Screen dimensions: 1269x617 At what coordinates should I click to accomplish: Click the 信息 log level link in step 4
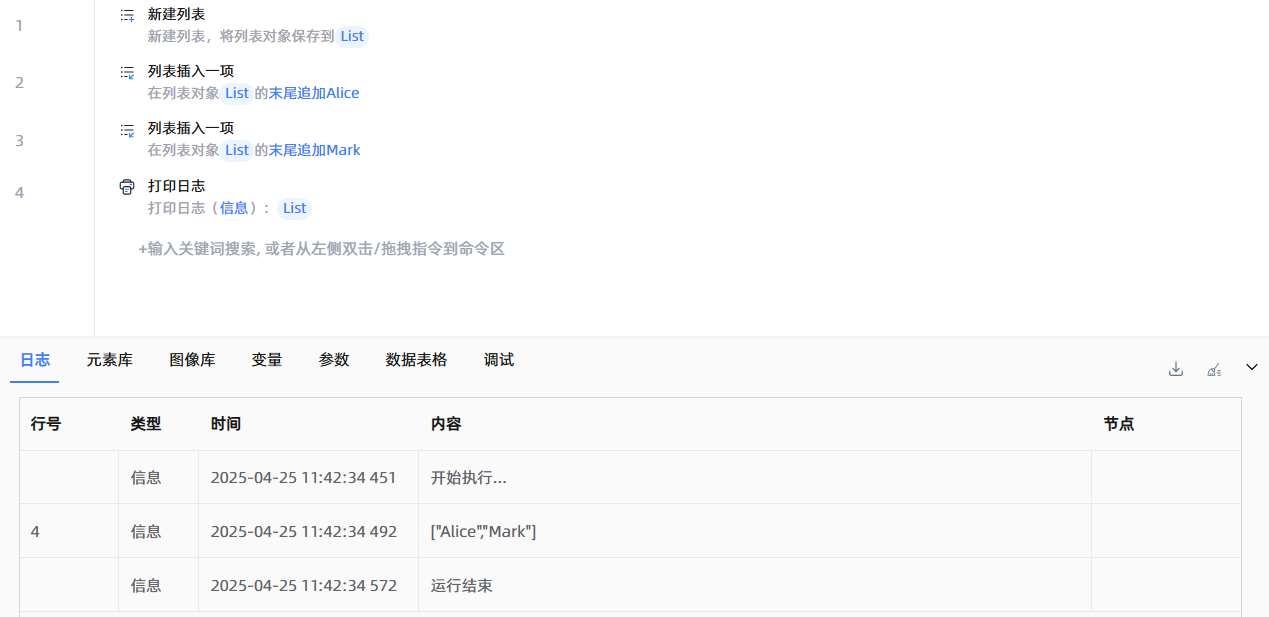pos(234,208)
